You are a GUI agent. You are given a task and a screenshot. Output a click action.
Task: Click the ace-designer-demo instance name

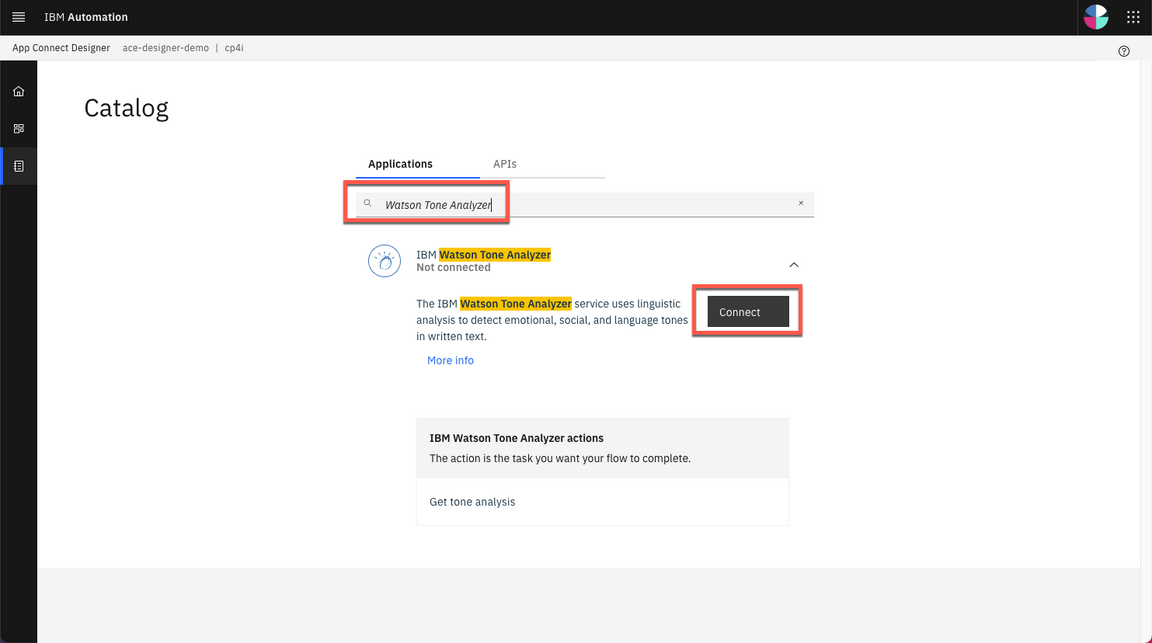pyautogui.click(x=165, y=48)
